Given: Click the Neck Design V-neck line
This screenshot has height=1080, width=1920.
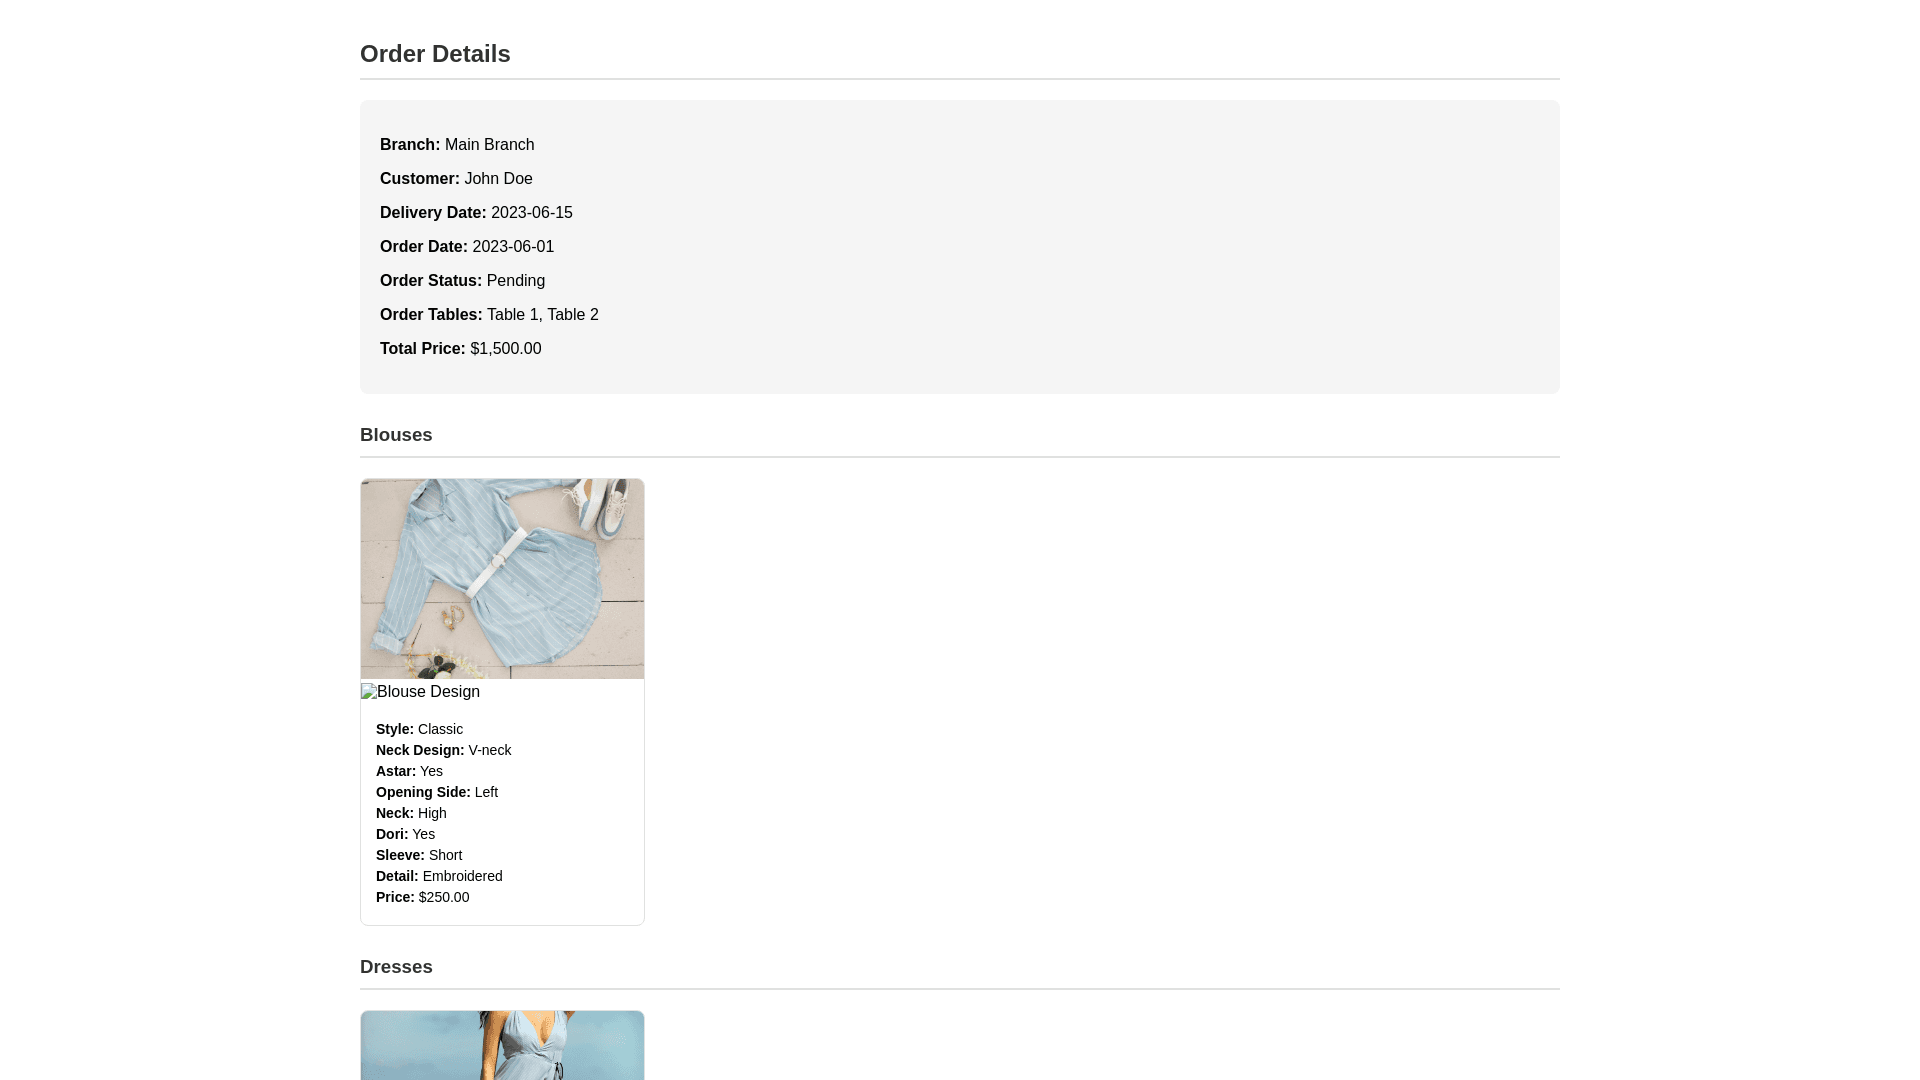Looking at the screenshot, I should click(x=443, y=750).
